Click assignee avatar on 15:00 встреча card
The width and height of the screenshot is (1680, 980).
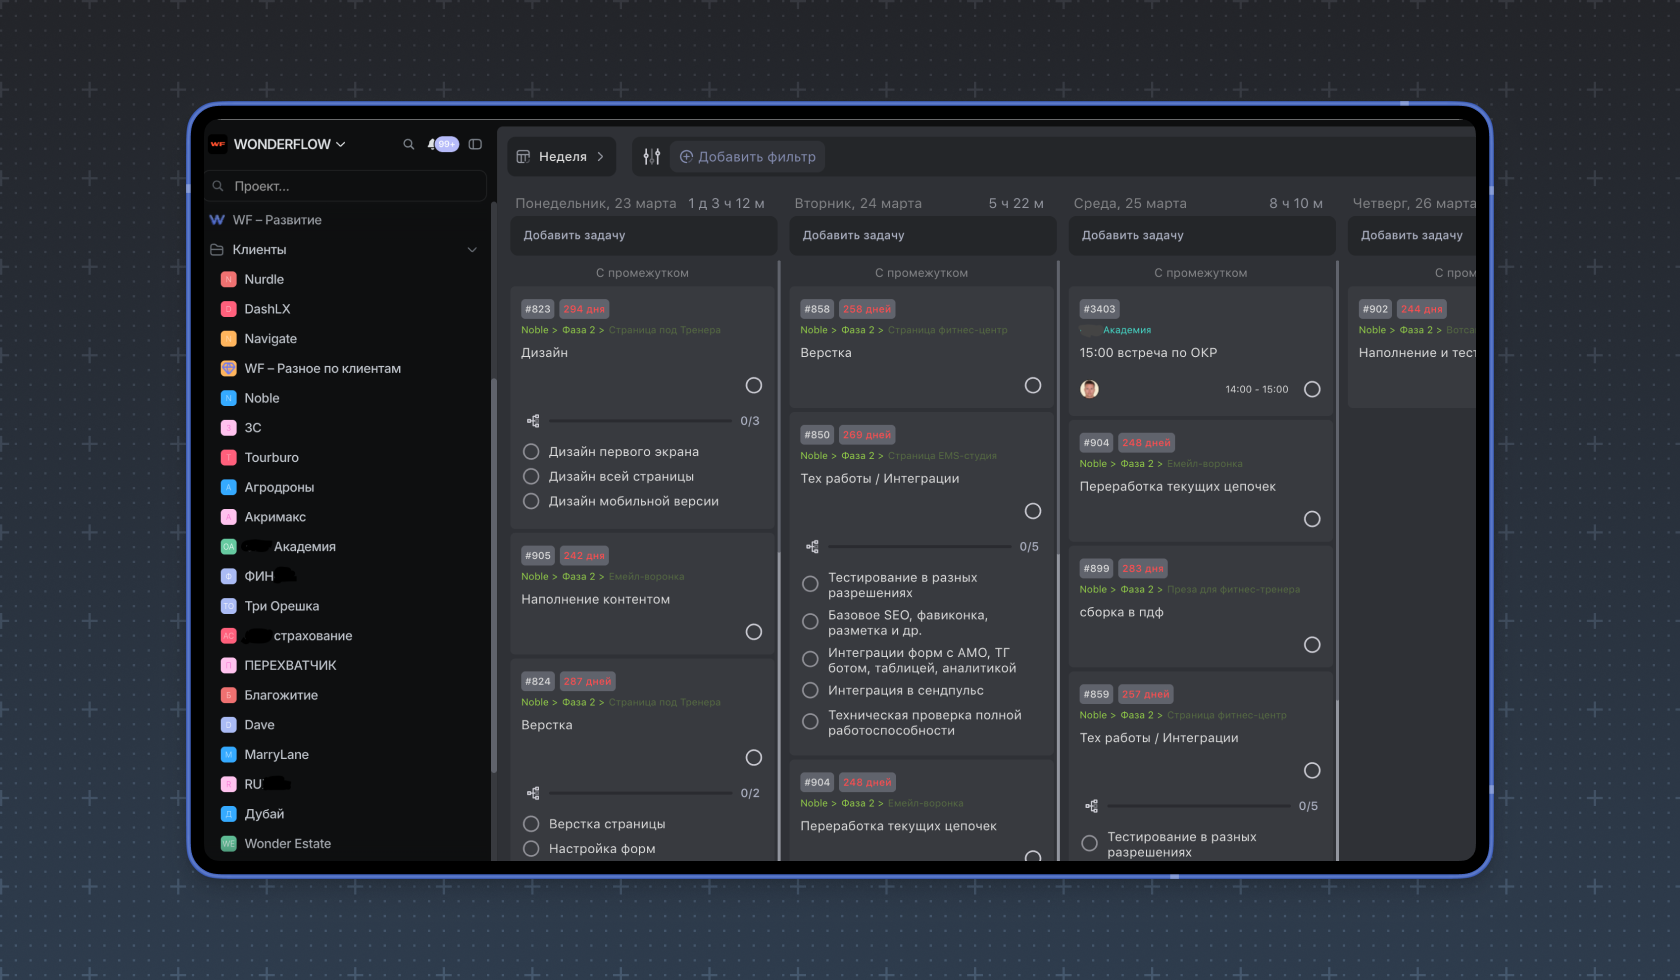point(1089,389)
